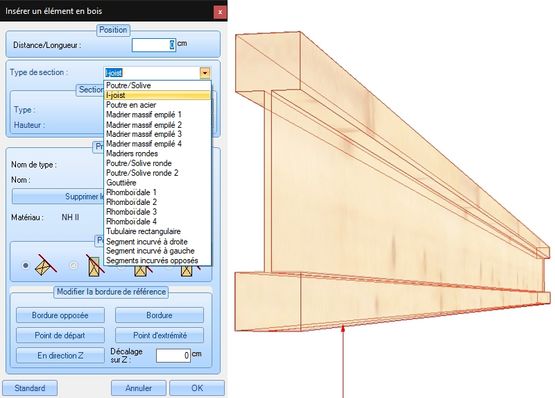Choose 'Tubulaire rectangulaire' section type
Image resolution: width=555 pixels, height=398 pixels.
coord(158,232)
